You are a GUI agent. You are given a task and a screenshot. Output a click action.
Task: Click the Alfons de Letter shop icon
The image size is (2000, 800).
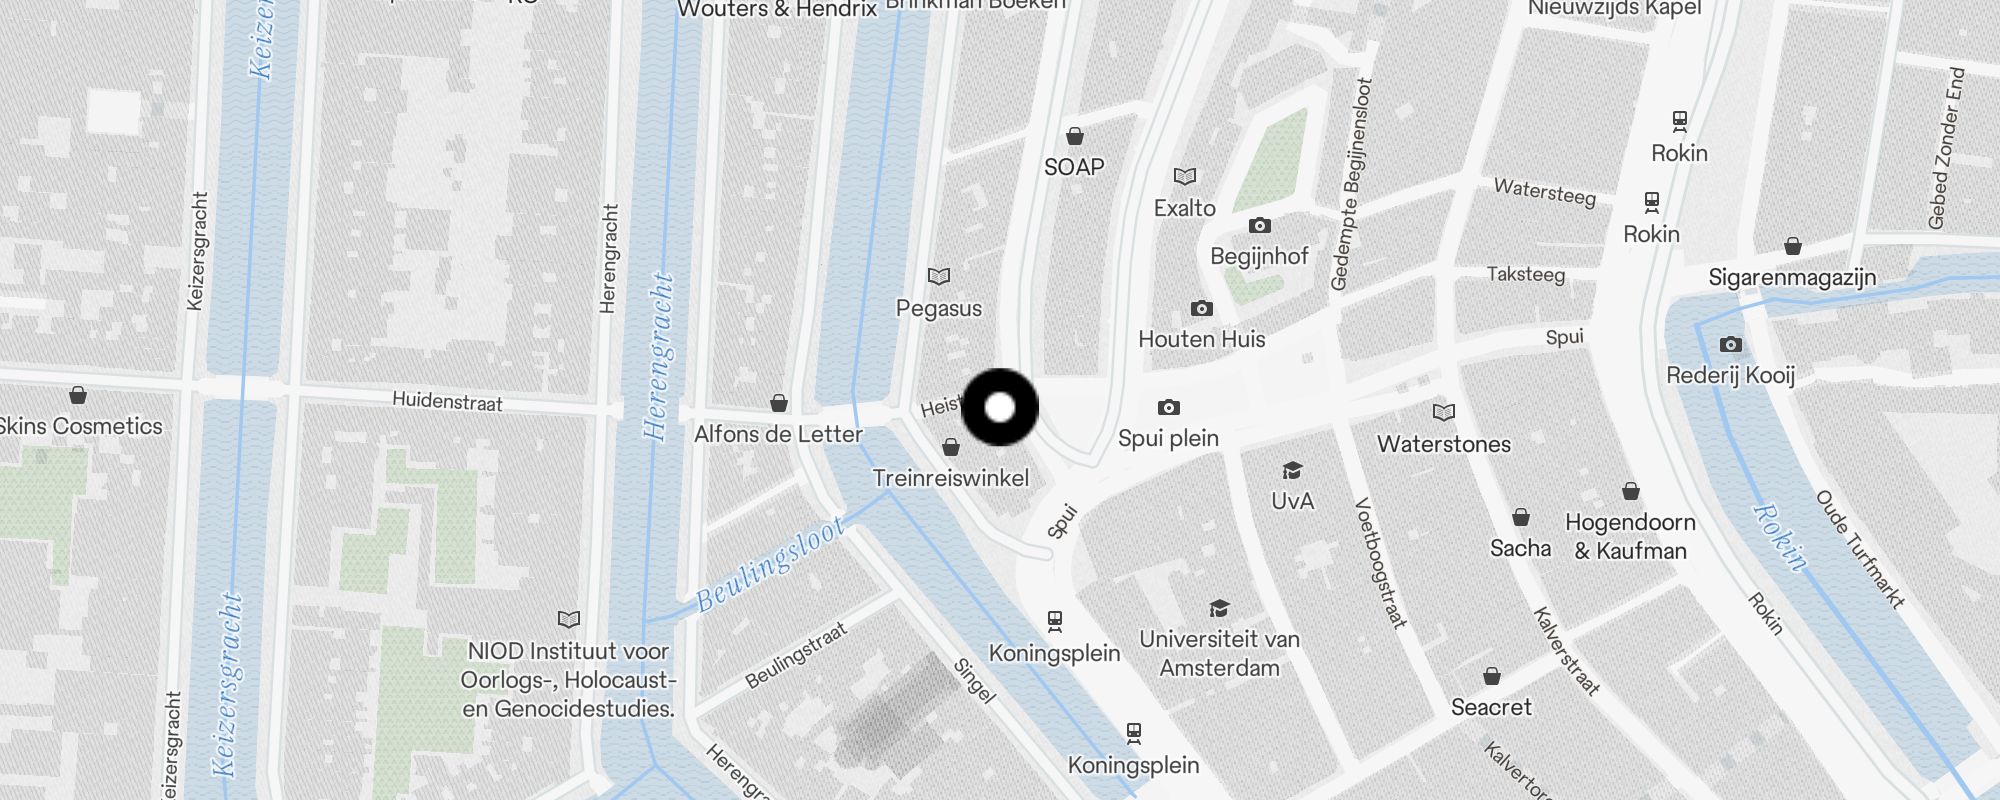coord(779,403)
